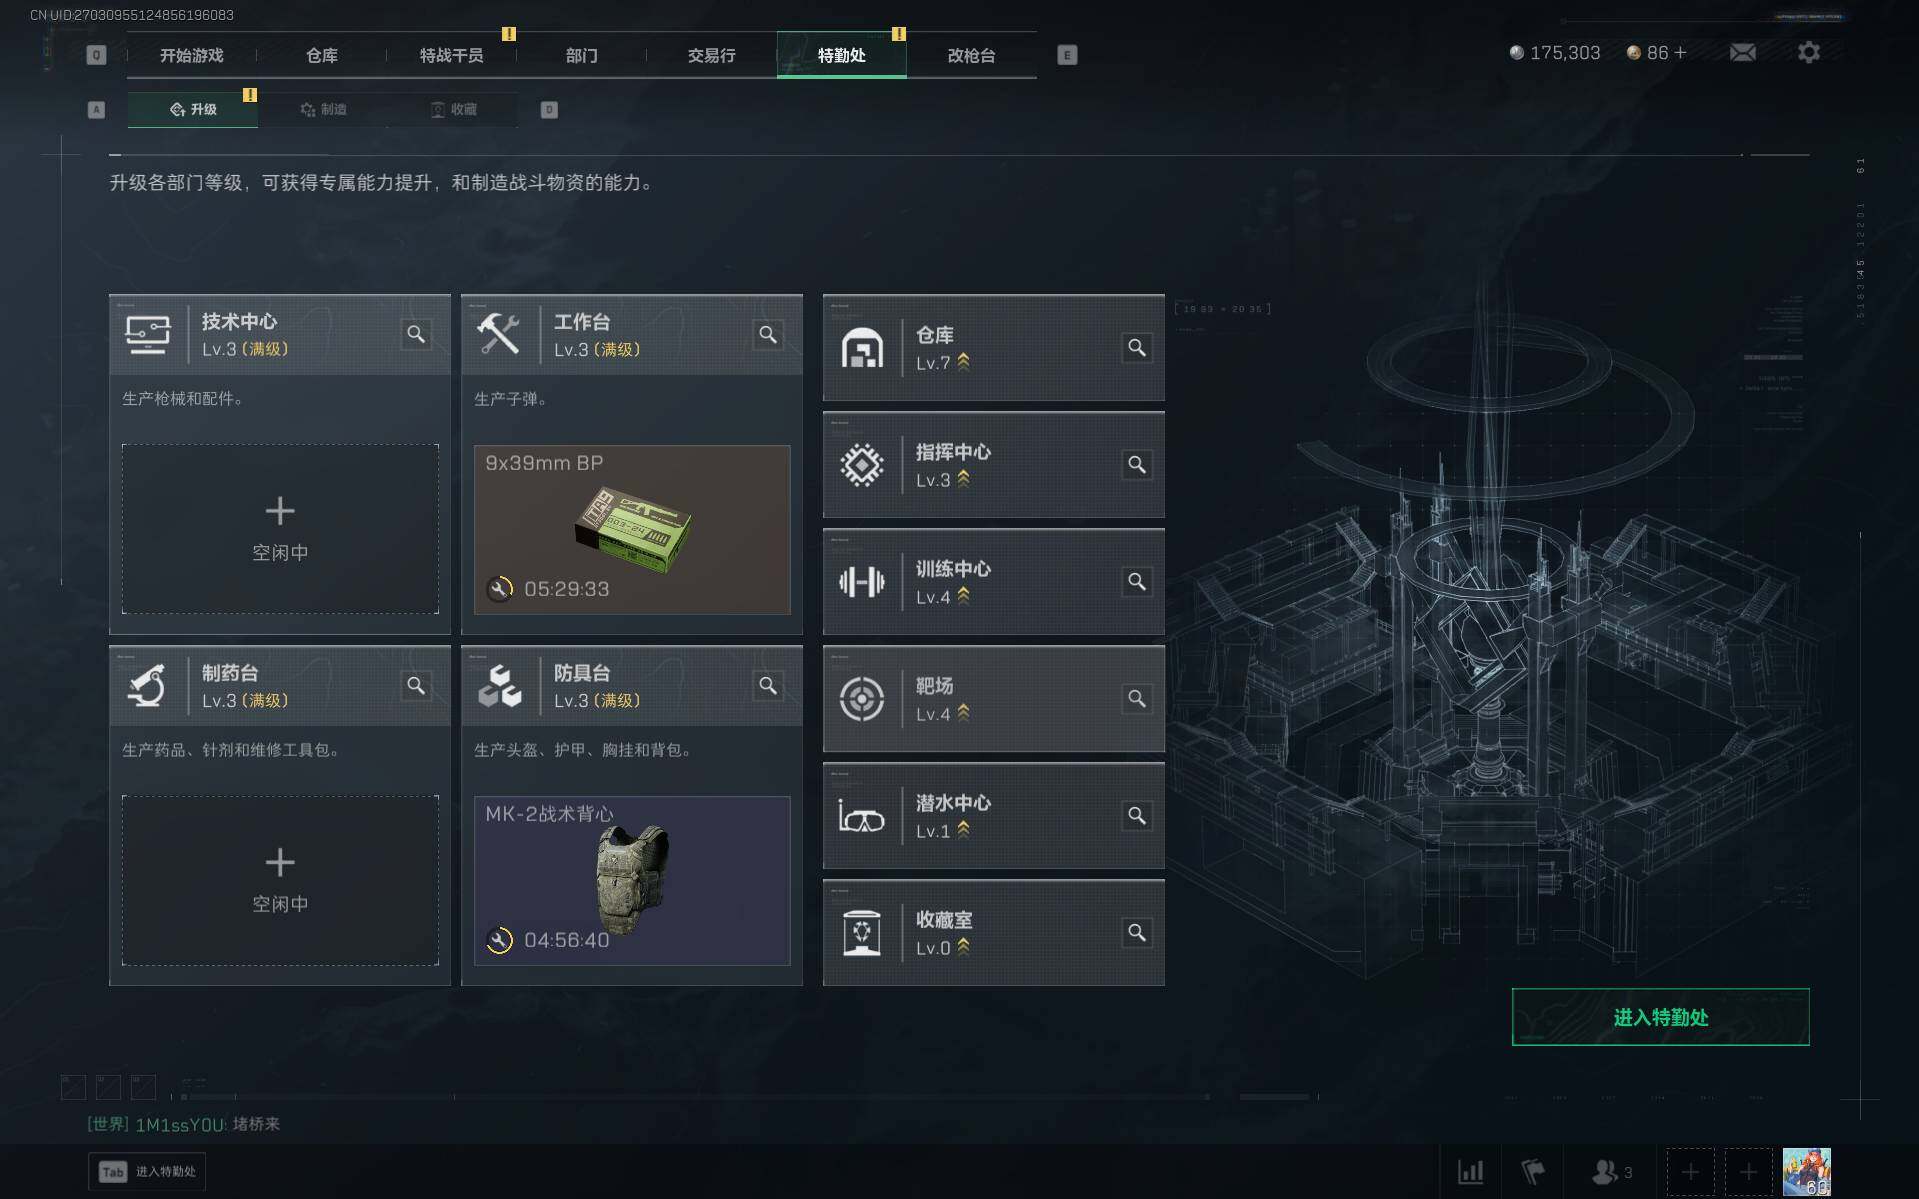Screen dimensions: 1919x1199
Task: Switch to the 仓库 top tab
Action: [321, 55]
